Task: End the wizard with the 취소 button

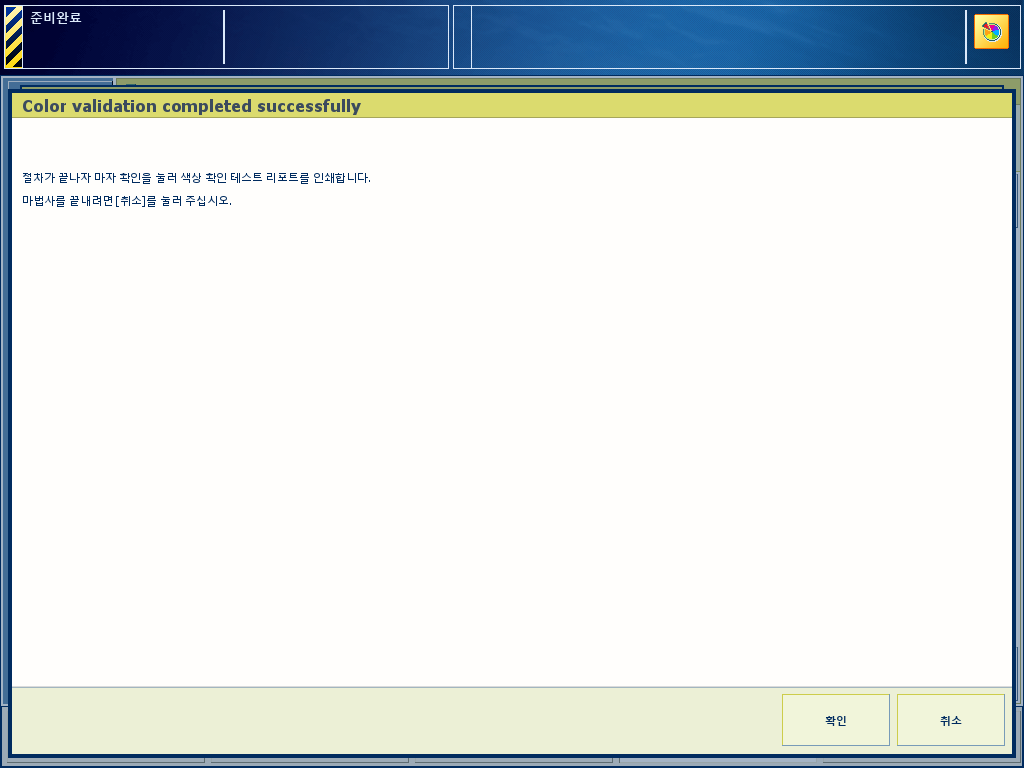Action: coord(951,720)
